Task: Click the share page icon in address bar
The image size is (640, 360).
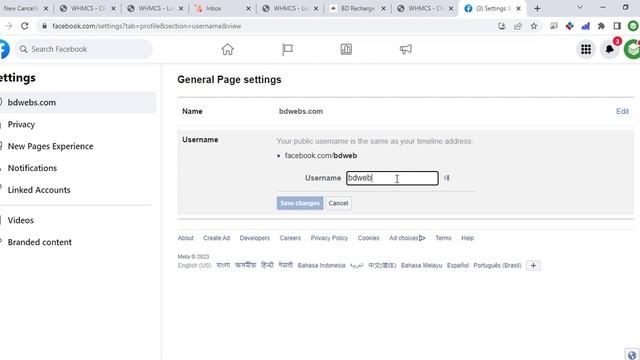Action: [x=518, y=26]
